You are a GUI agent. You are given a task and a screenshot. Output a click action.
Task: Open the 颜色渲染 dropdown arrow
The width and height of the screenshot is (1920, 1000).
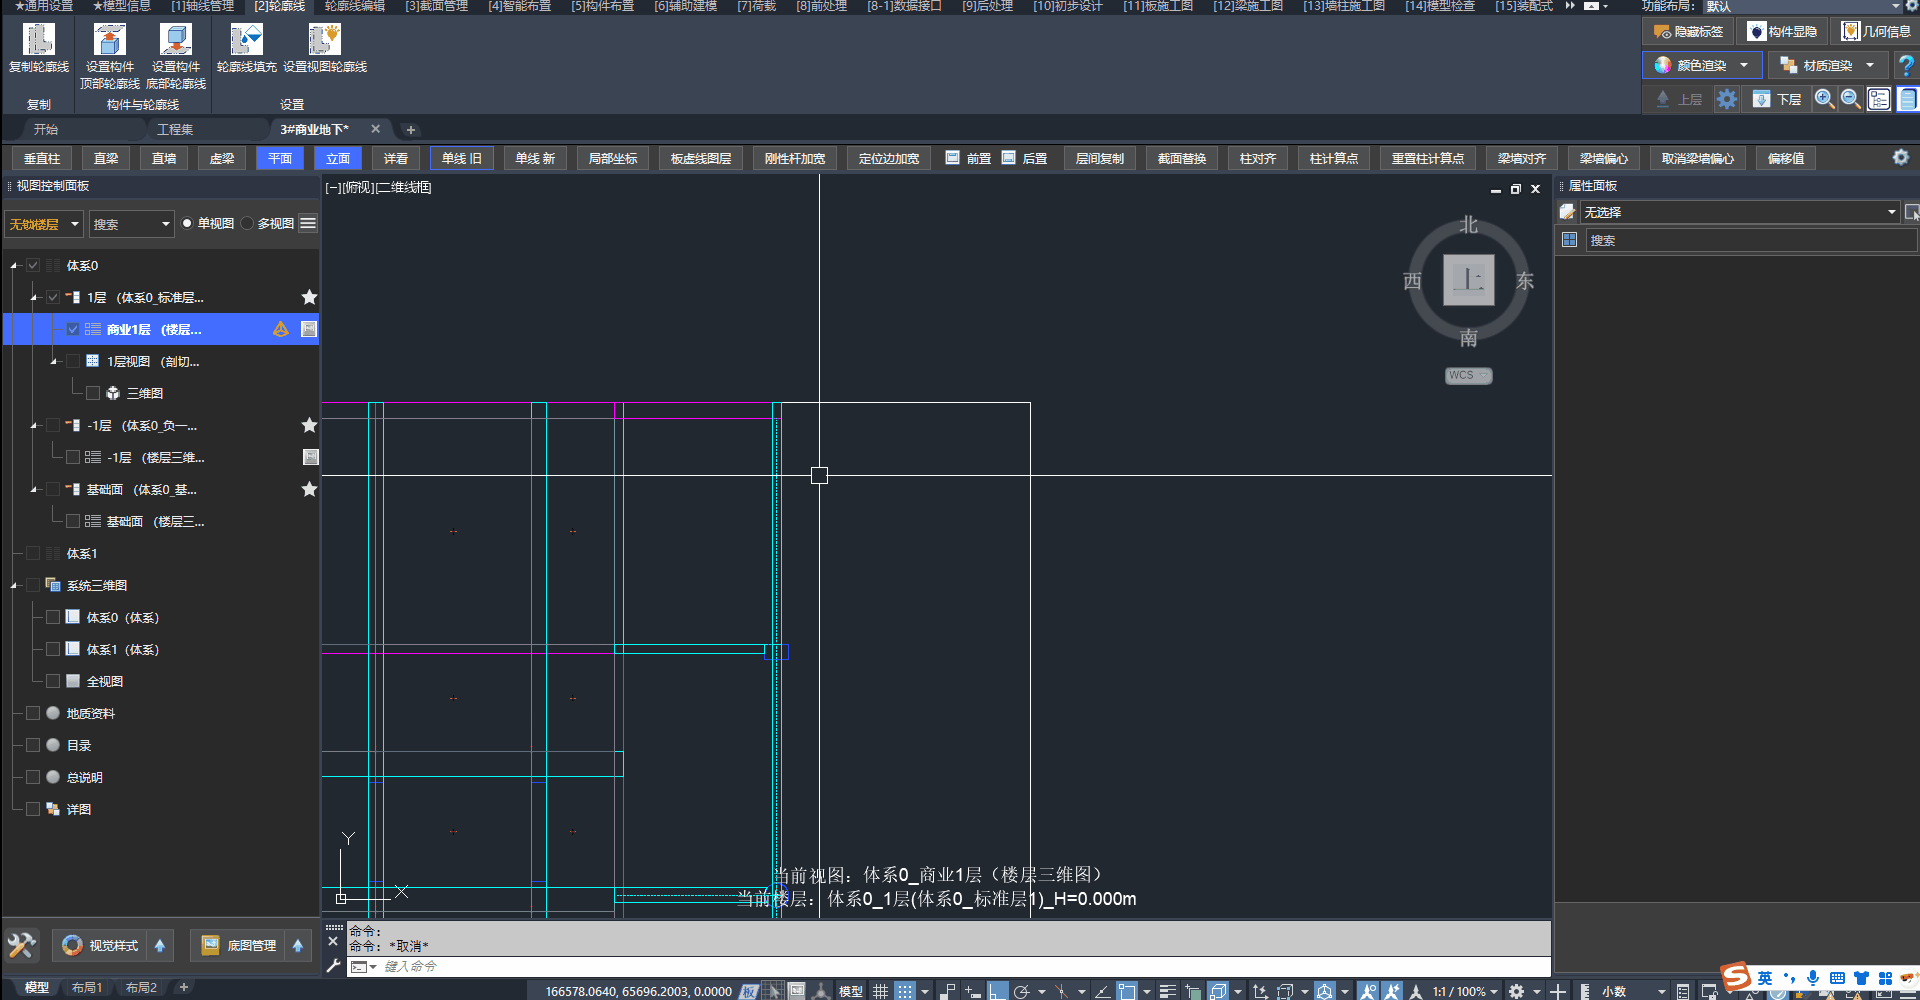[x=1744, y=66]
